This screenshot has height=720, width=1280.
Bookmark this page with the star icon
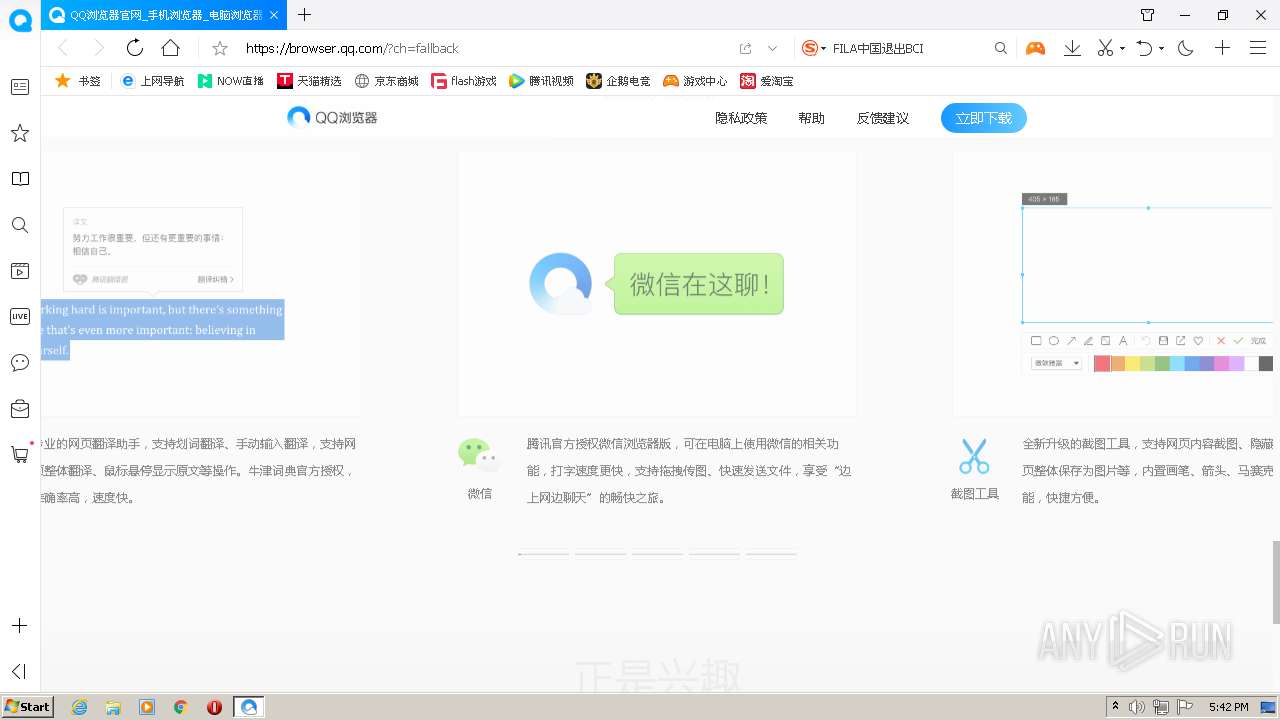220,48
